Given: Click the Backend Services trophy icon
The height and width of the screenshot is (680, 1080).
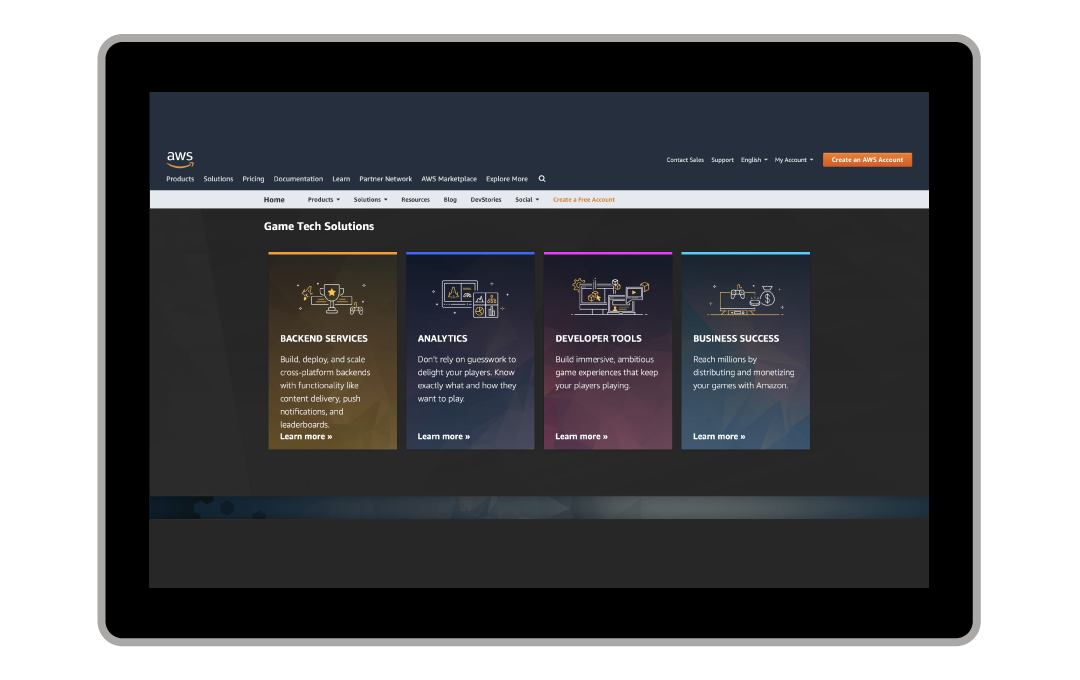Looking at the screenshot, I should point(332,299).
